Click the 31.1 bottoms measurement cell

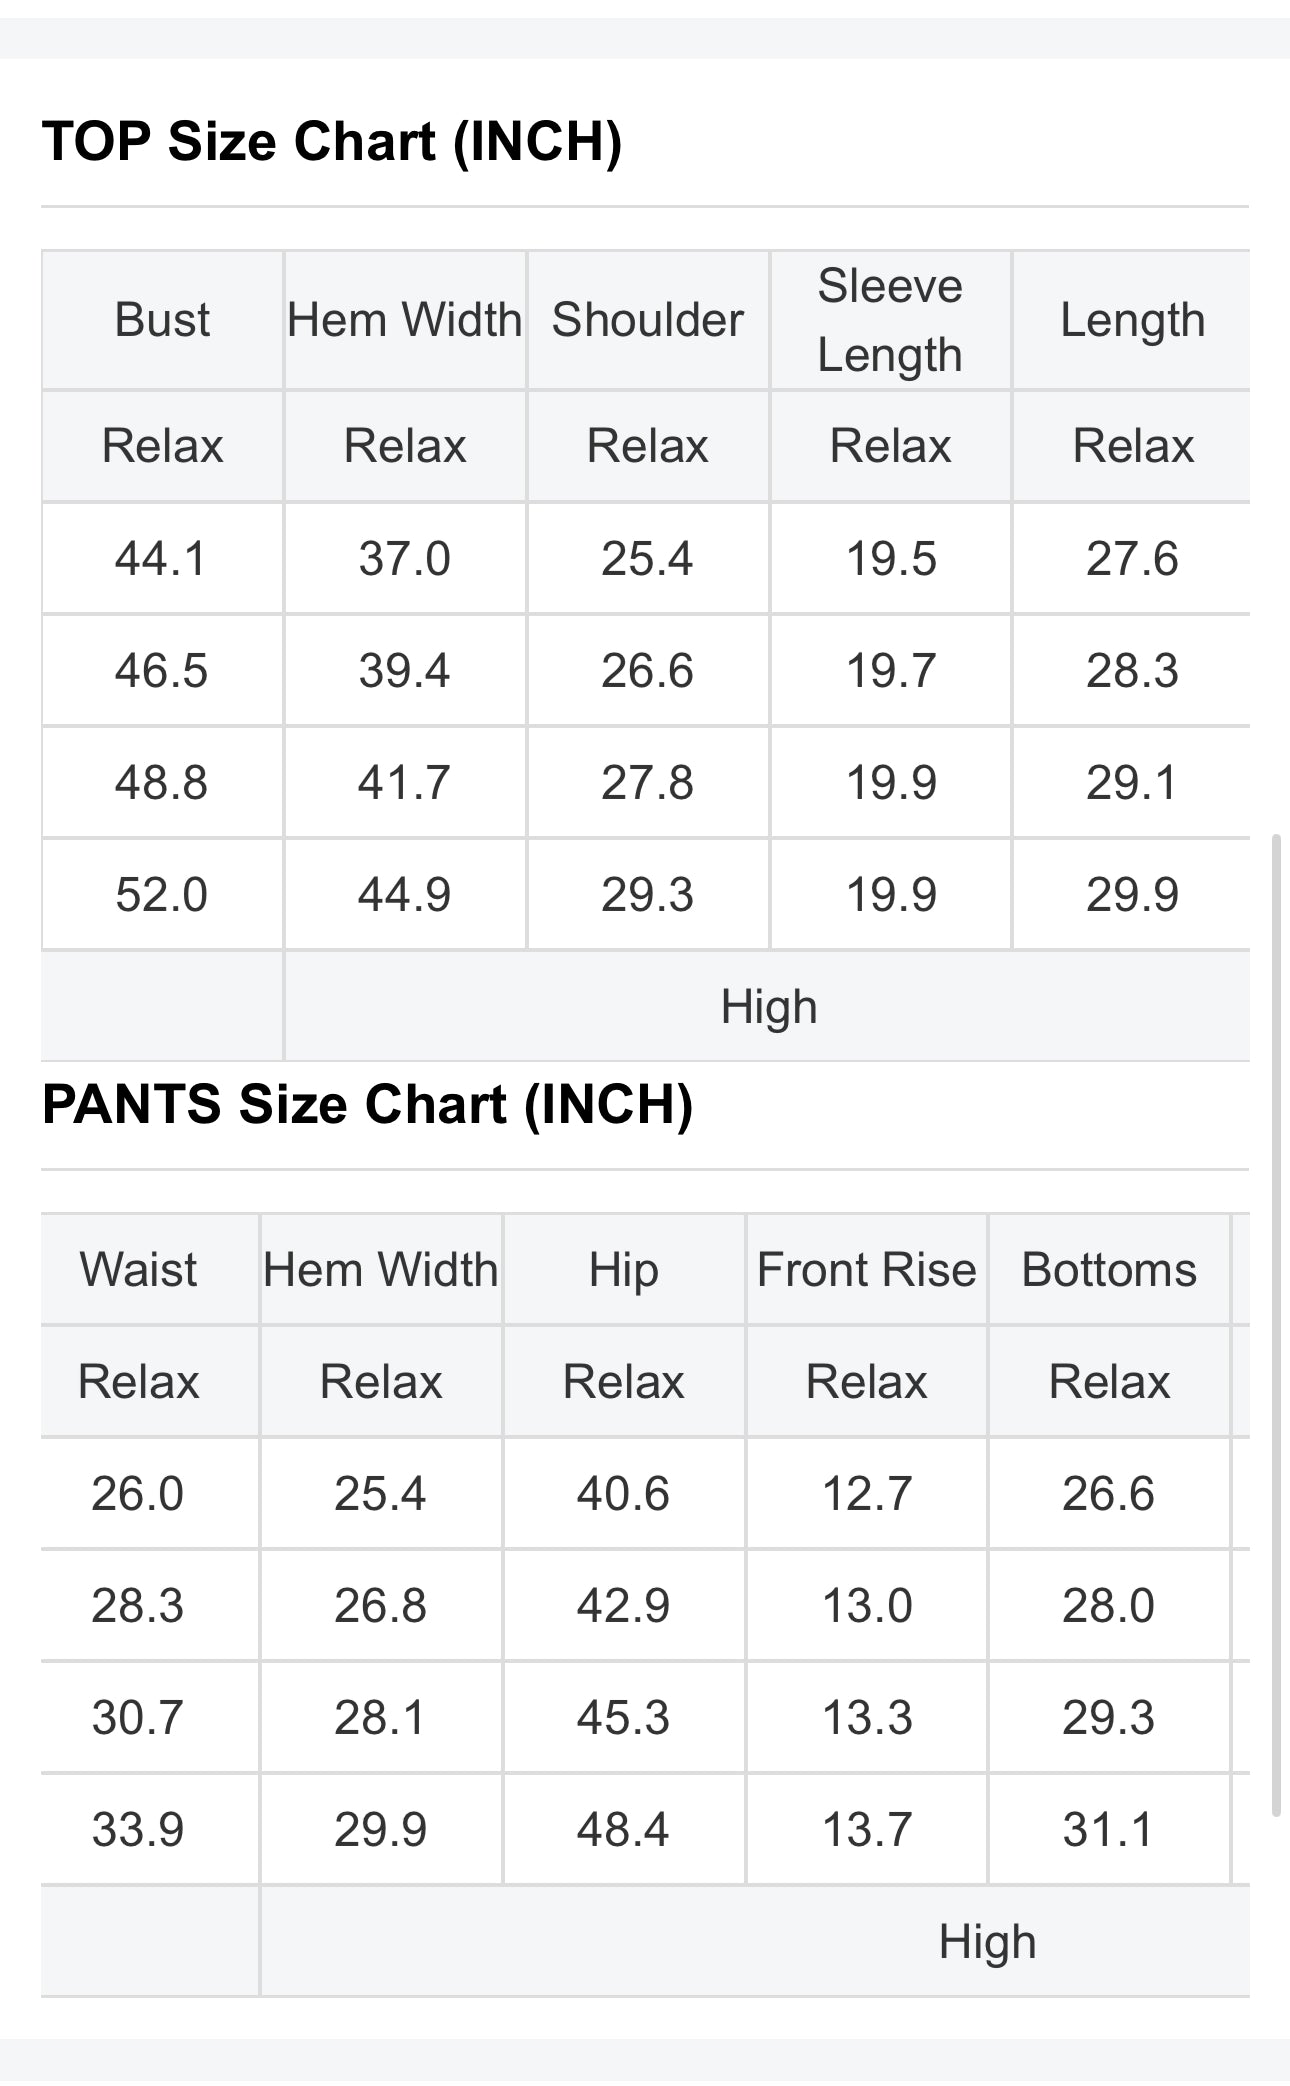[1108, 1830]
